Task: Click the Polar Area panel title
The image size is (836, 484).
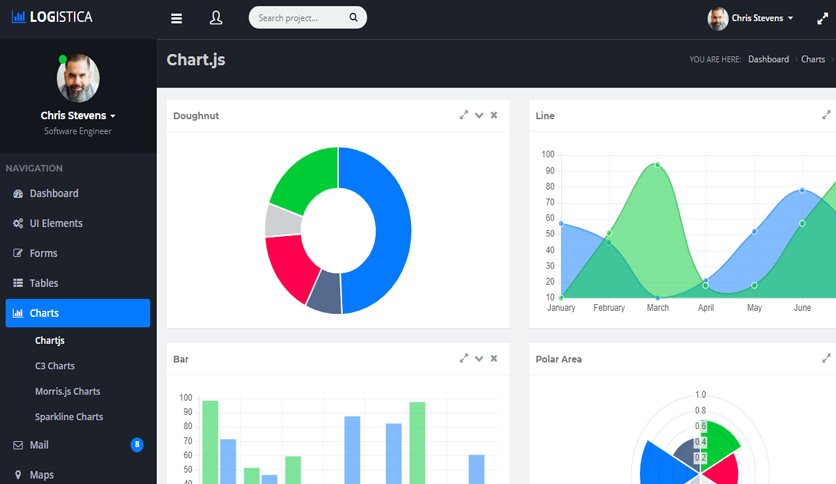Action: [x=558, y=359]
